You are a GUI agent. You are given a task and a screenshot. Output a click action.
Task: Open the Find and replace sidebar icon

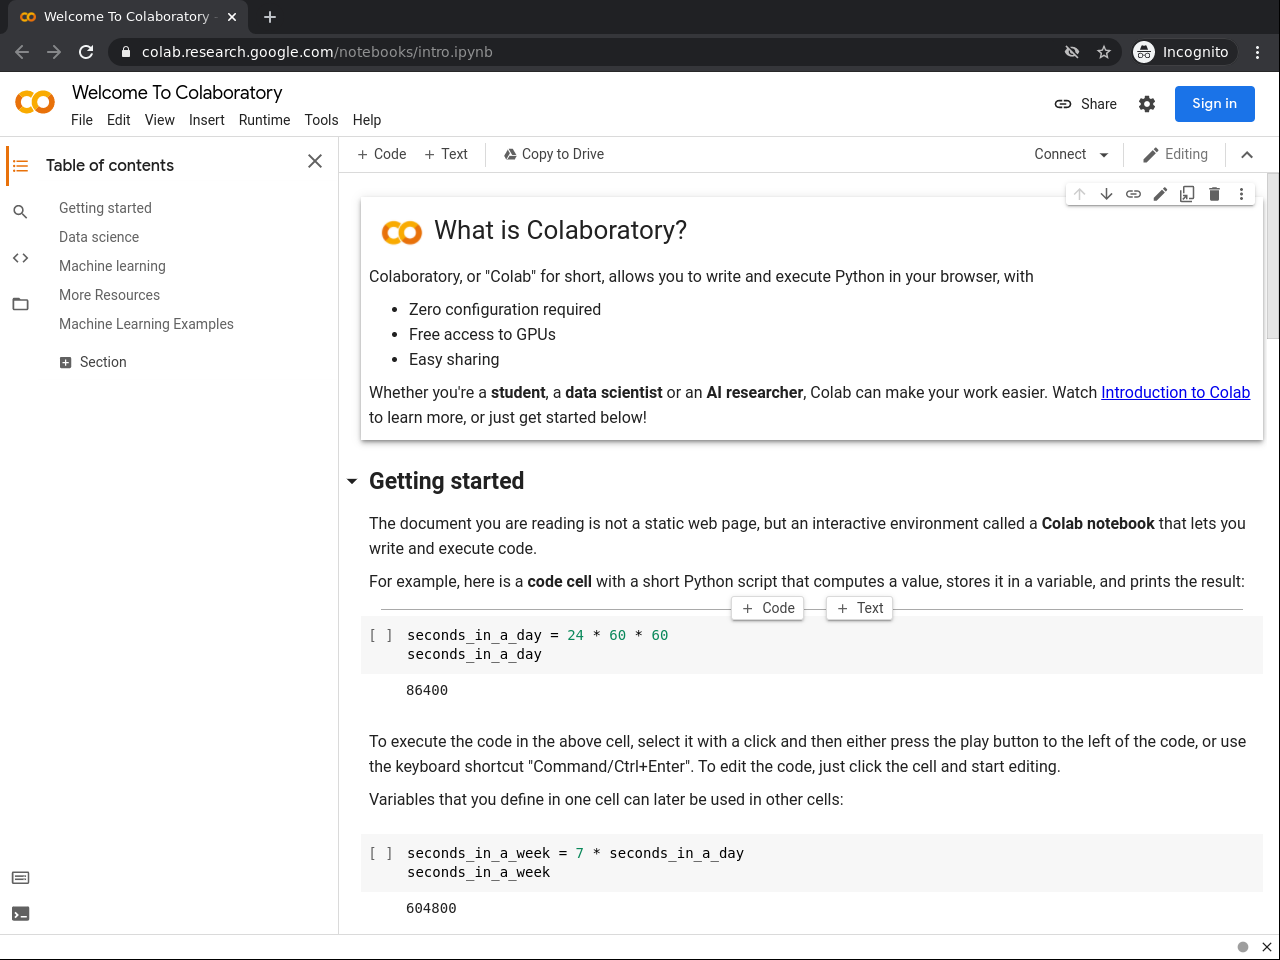click(x=20, y=212)
